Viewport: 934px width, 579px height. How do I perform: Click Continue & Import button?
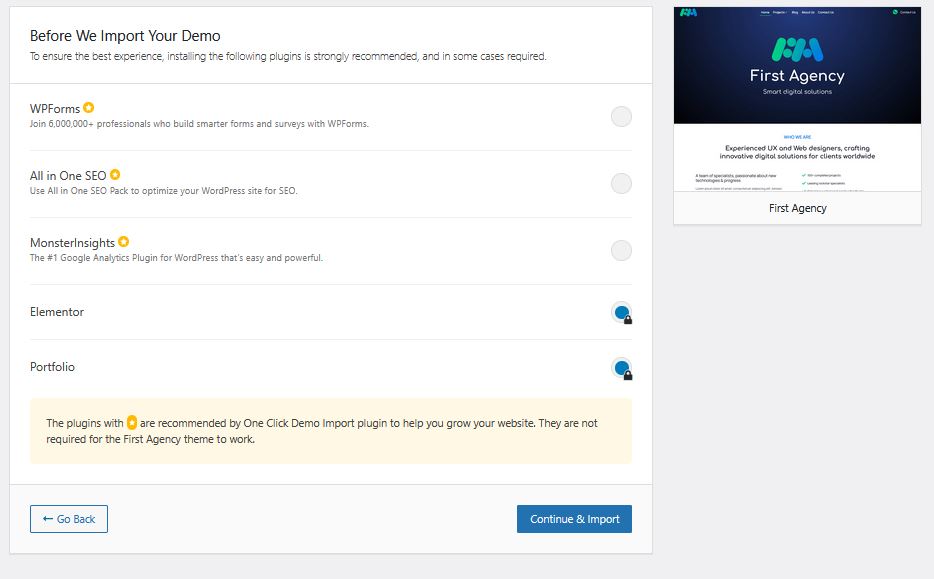pos(574,519)
